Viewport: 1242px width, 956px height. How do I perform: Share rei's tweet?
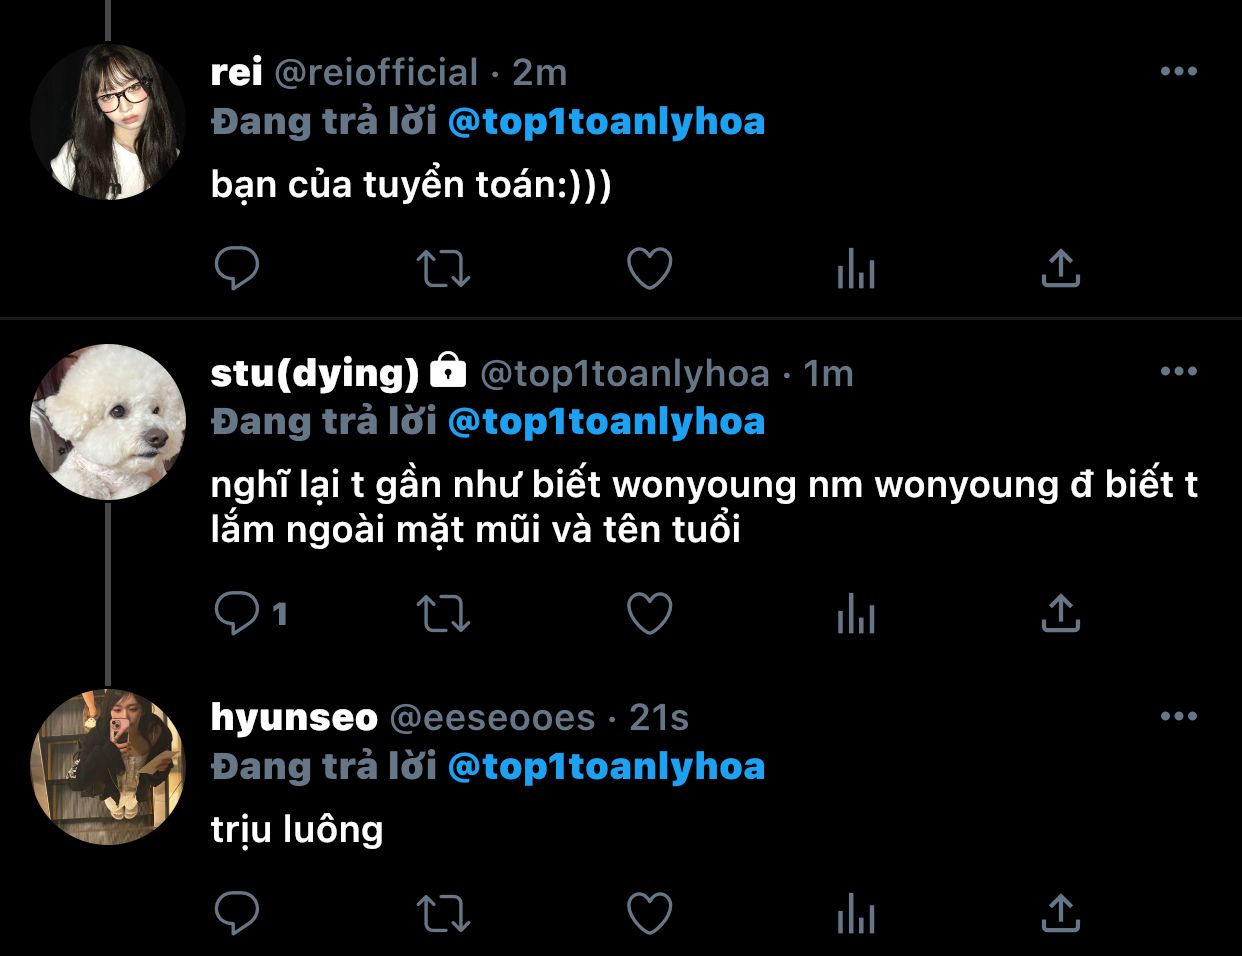(1061, 268)
